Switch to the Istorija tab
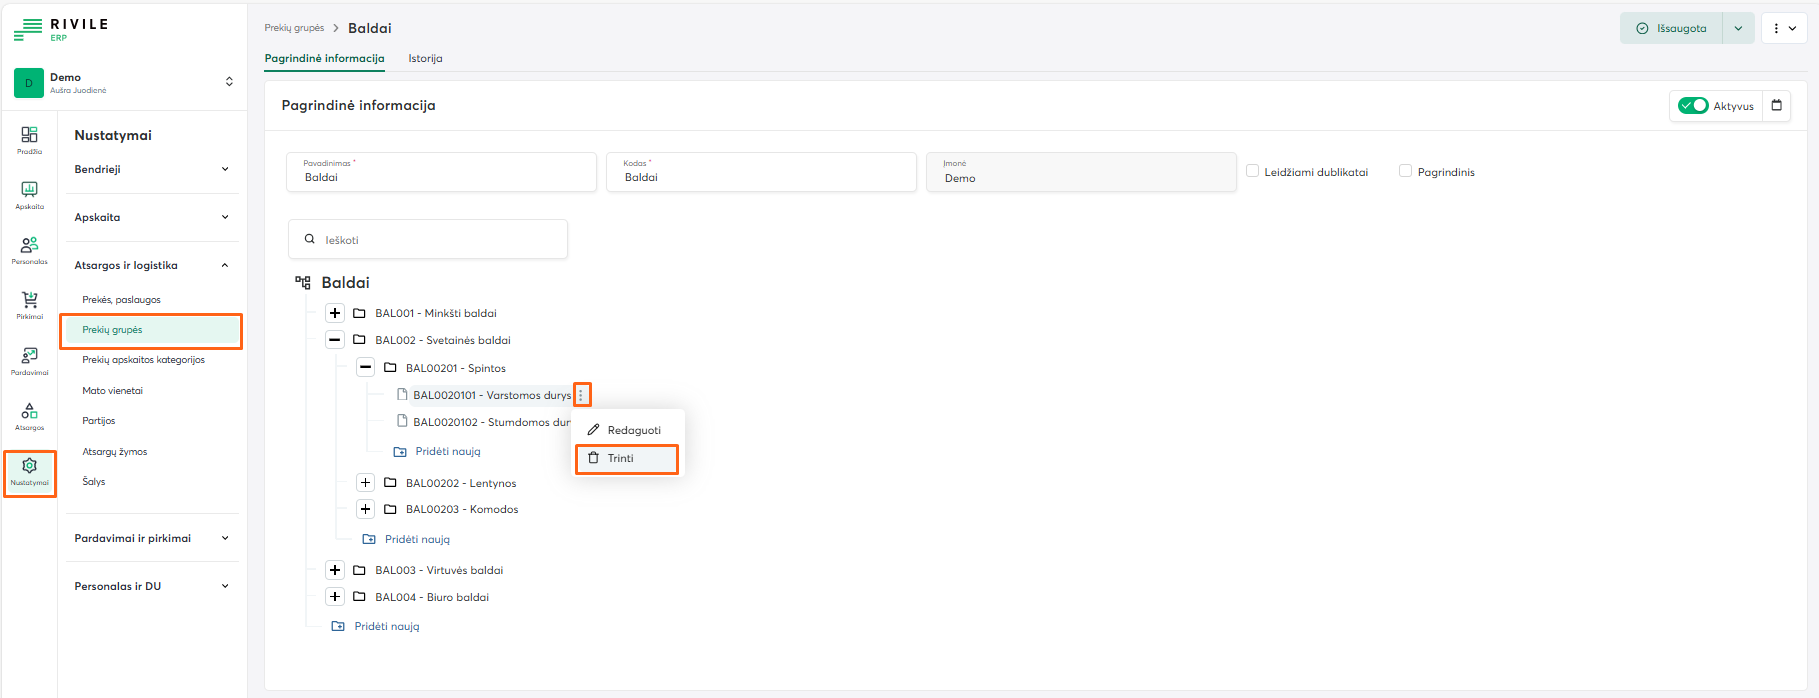1819x698 pixels. (425, 59)
